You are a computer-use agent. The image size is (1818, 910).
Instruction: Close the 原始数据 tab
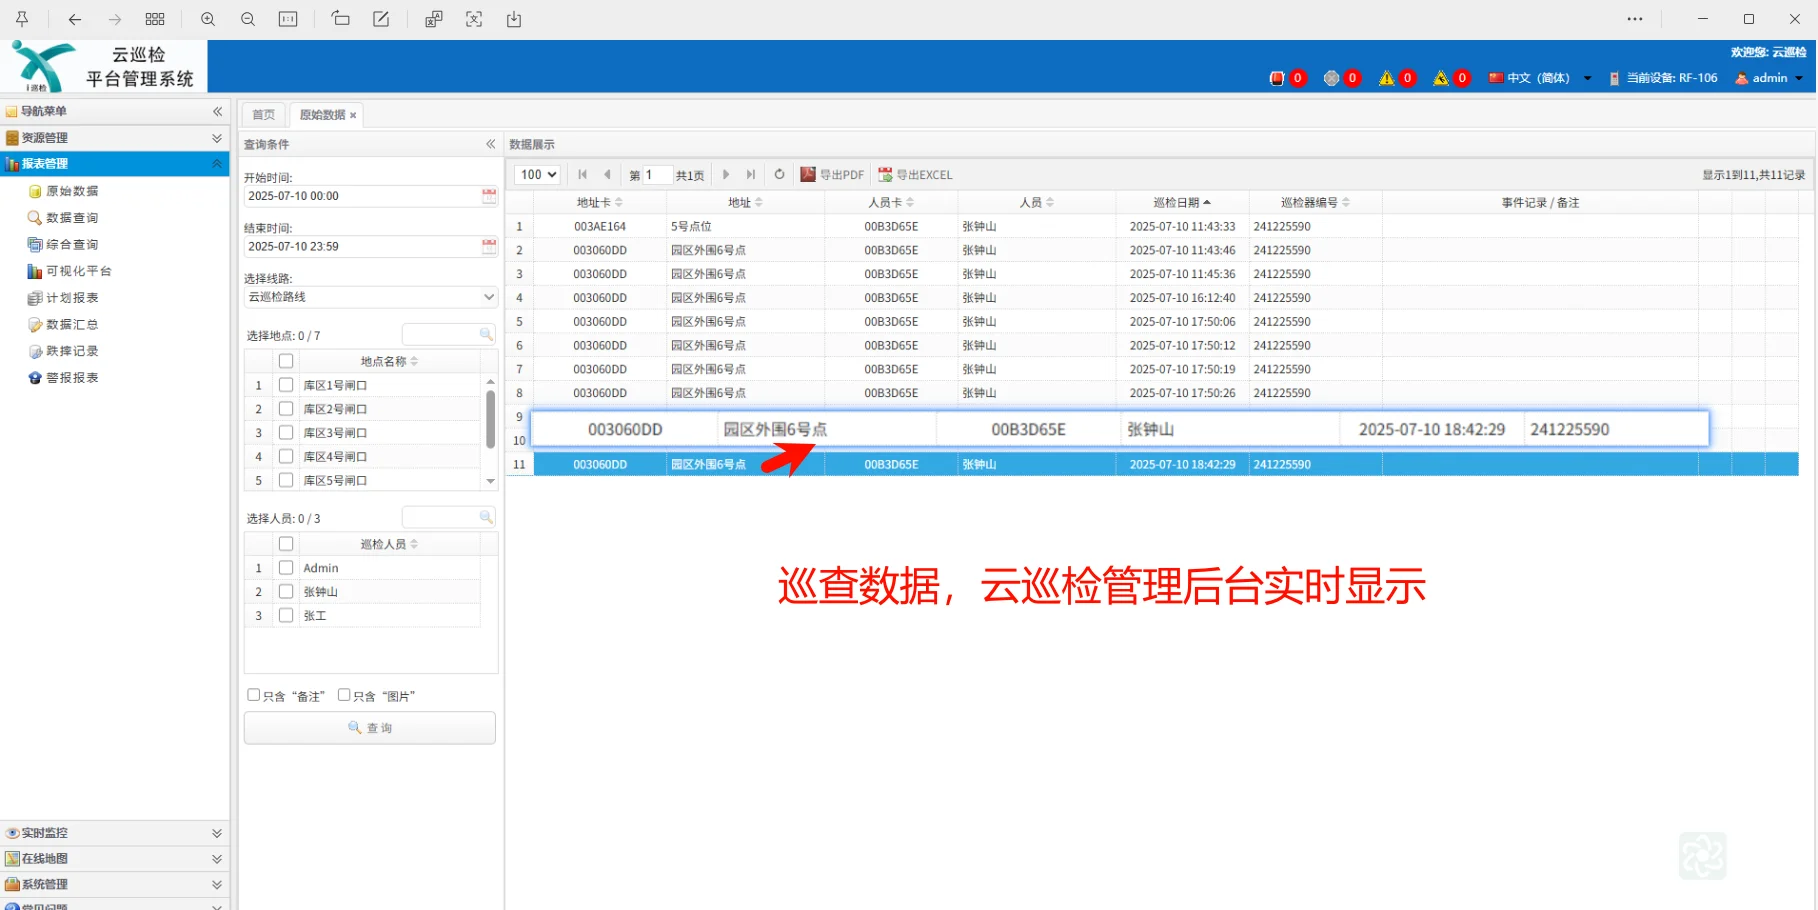(352, 114)
